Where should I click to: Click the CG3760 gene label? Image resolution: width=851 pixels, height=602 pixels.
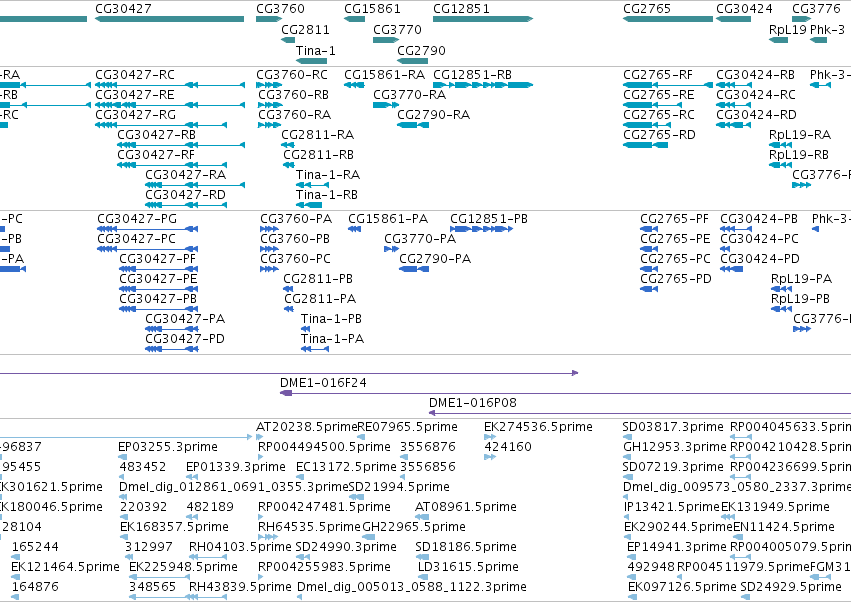(x=280, y=9)
